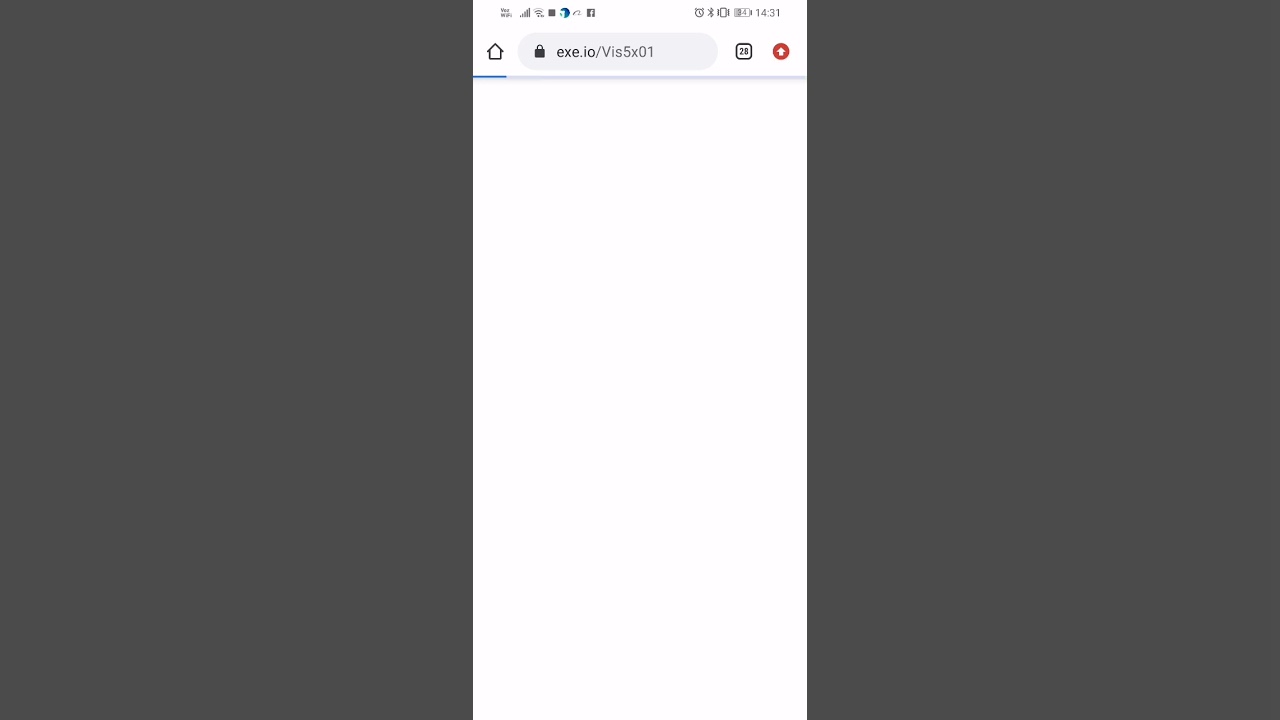The height and width of the screenshot is (720, 1280).
Task: Click the blue page loading progress bar
Action: pos(490,76)
